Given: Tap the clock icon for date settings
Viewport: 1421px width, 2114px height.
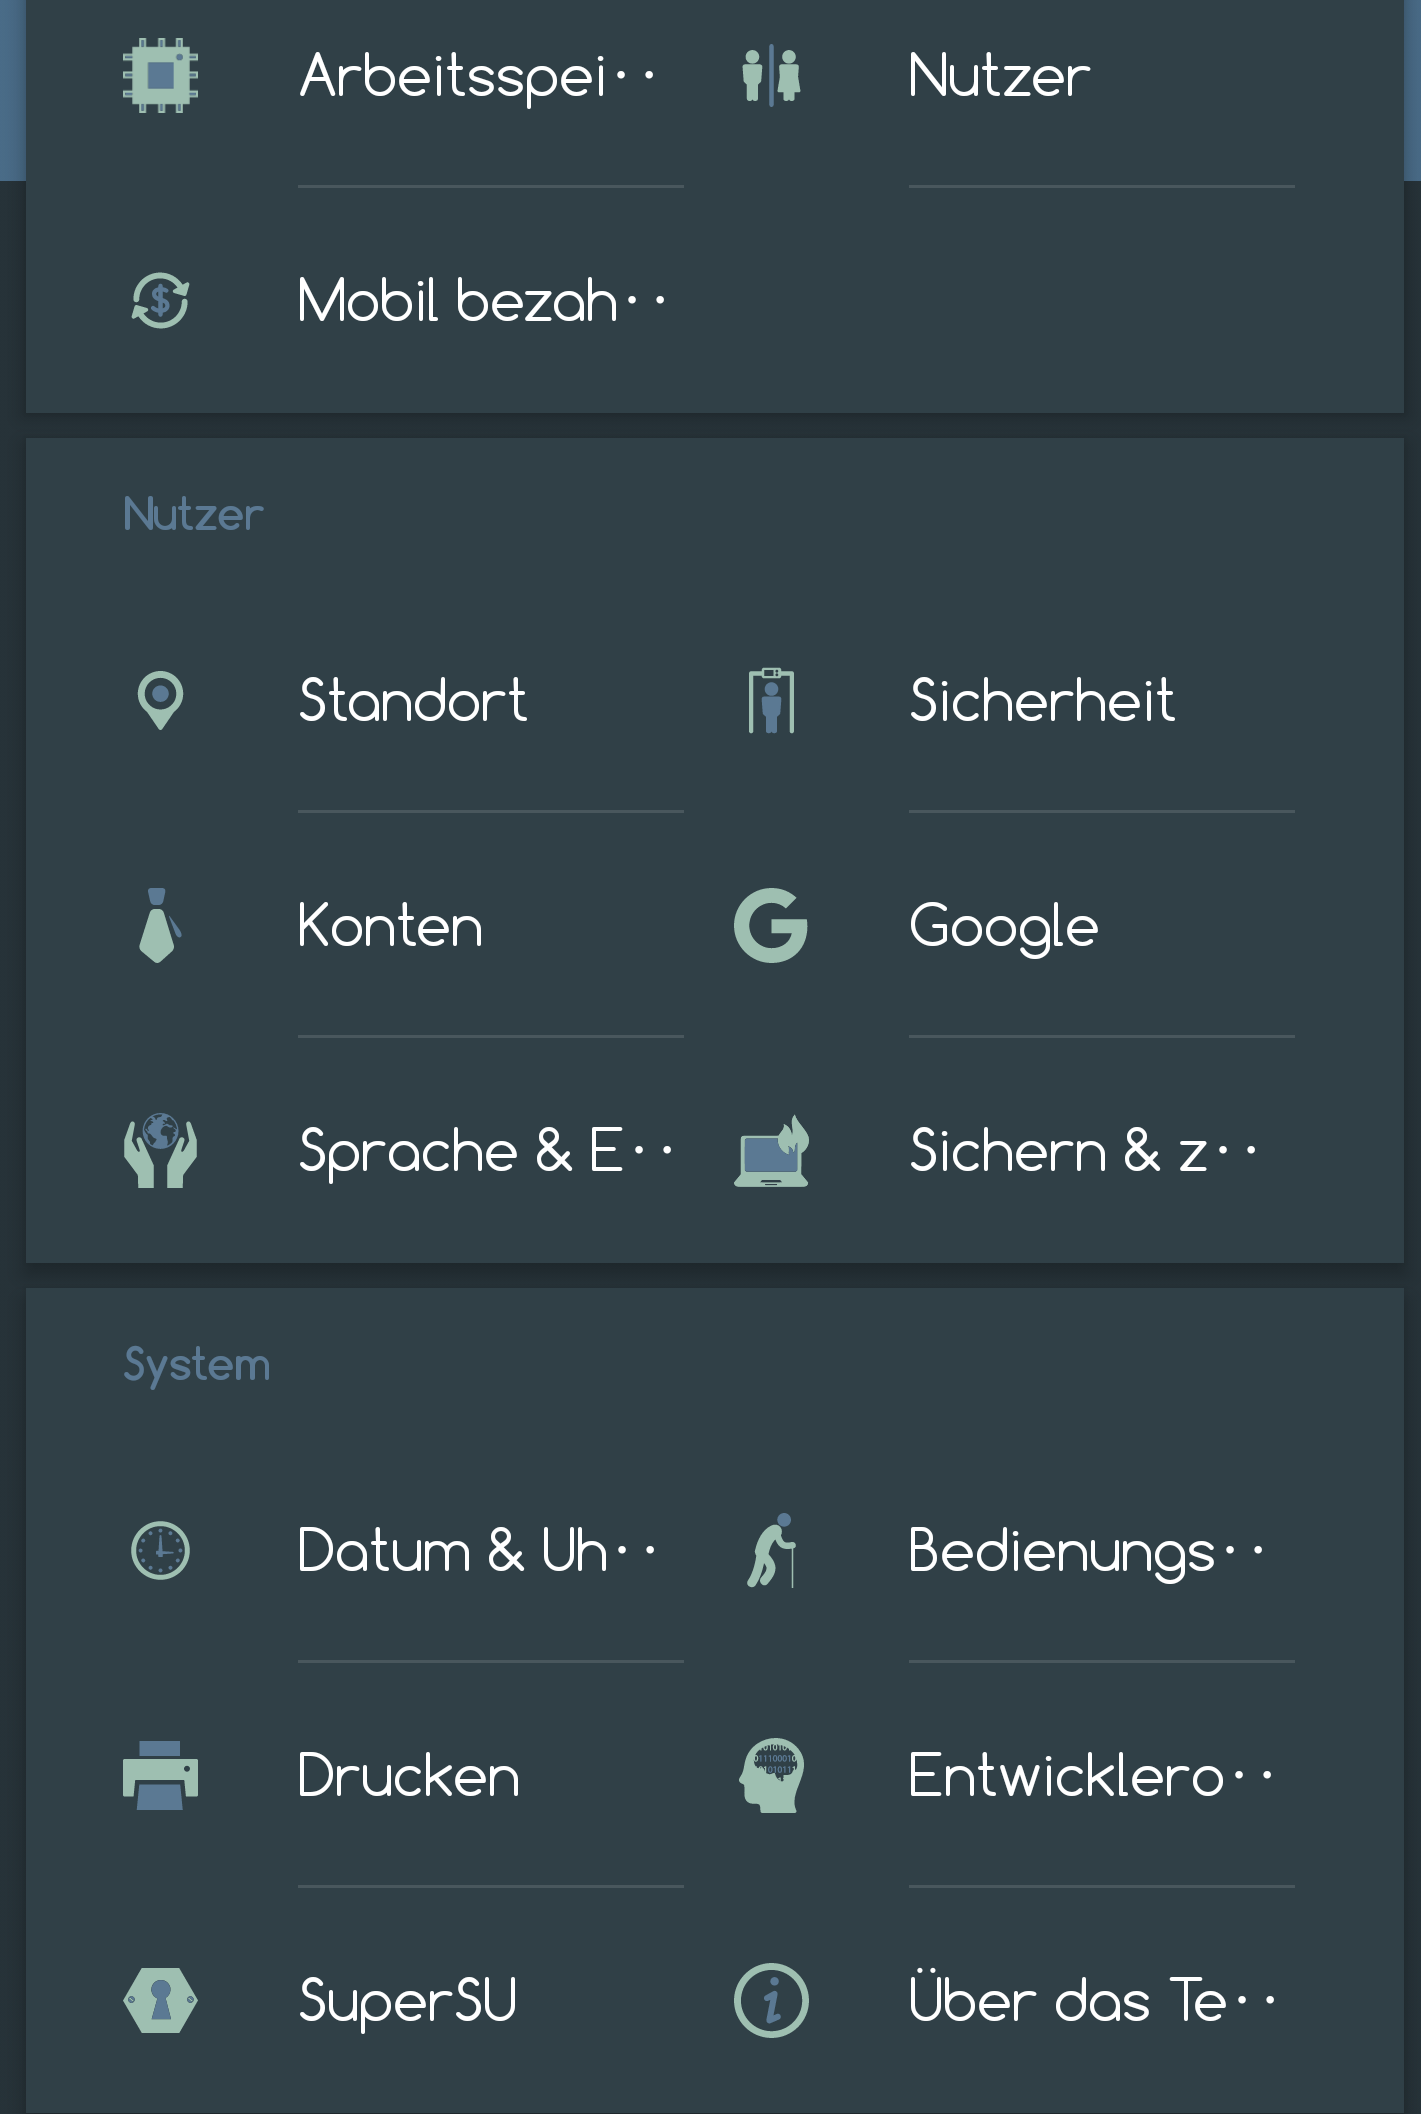Looking at the screenshot, I should point(160,1551).
